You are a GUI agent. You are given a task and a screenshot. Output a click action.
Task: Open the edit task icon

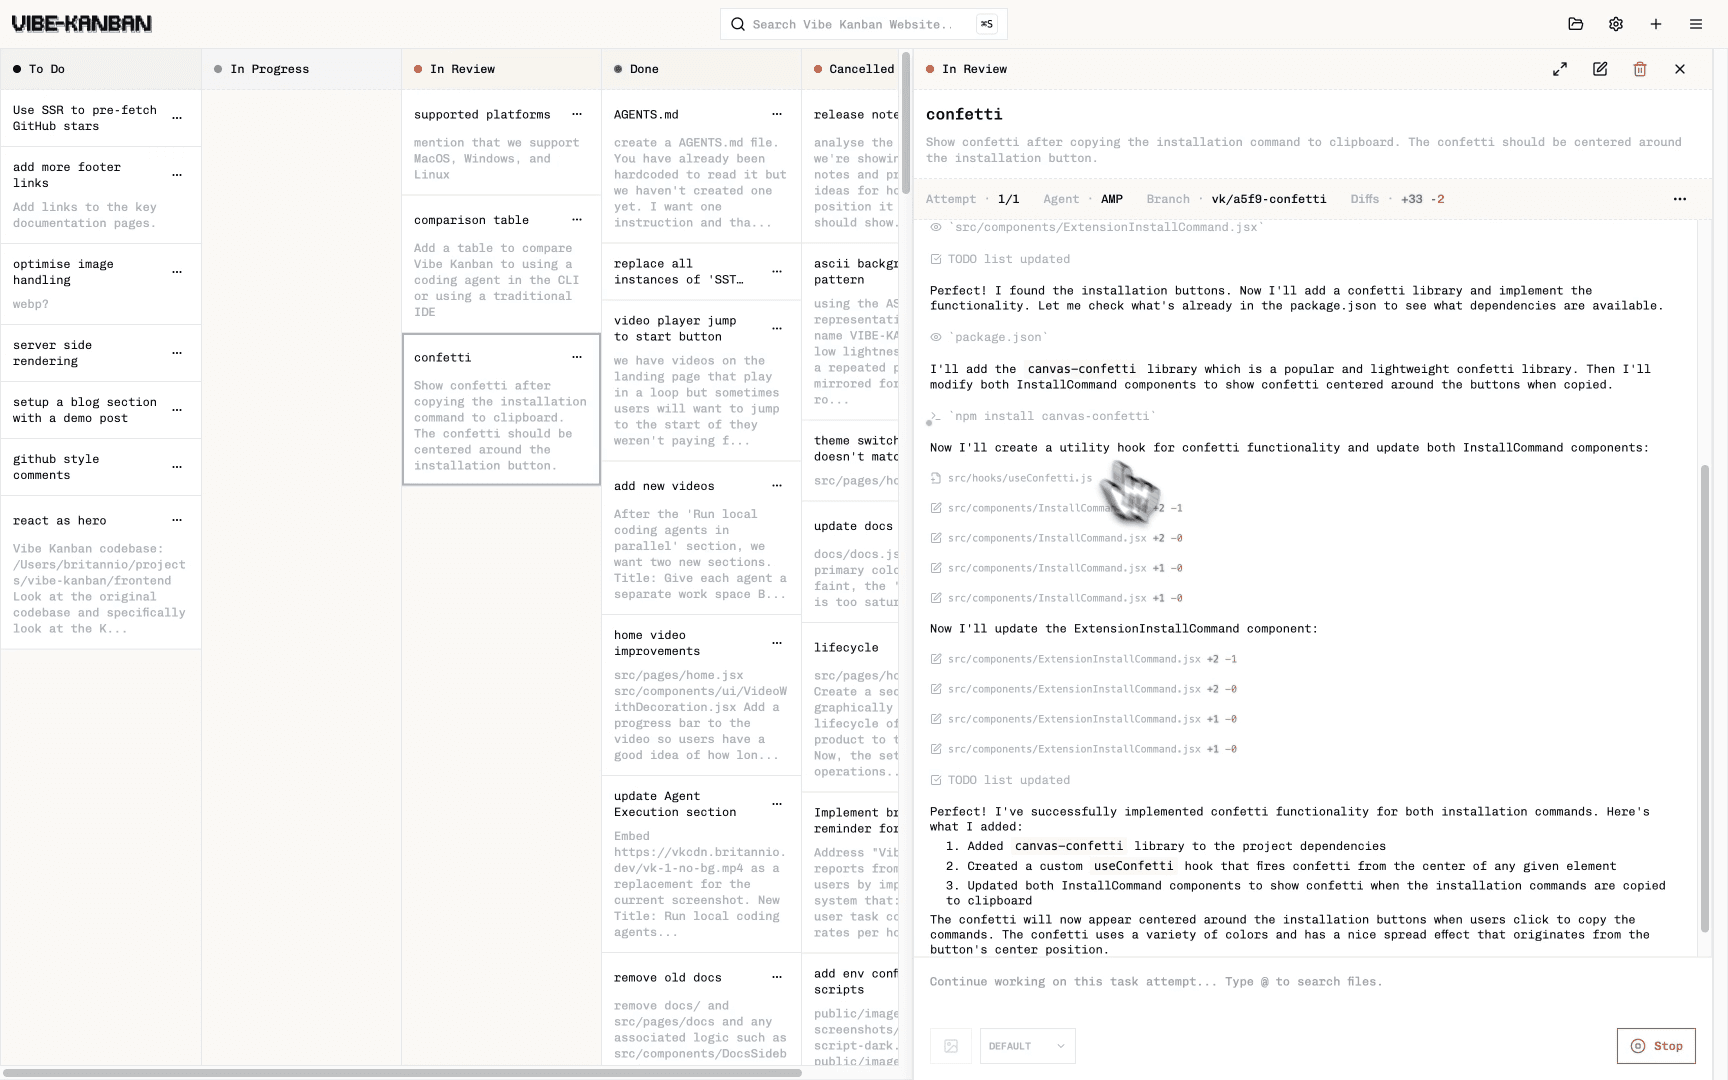(x=1600, y=68)
